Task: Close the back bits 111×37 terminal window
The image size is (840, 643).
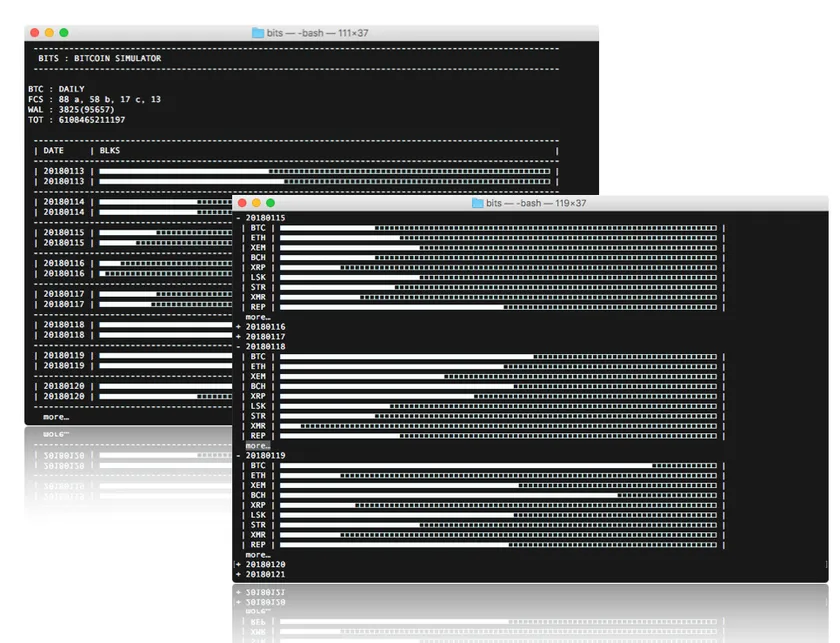Action: (35, 33)
